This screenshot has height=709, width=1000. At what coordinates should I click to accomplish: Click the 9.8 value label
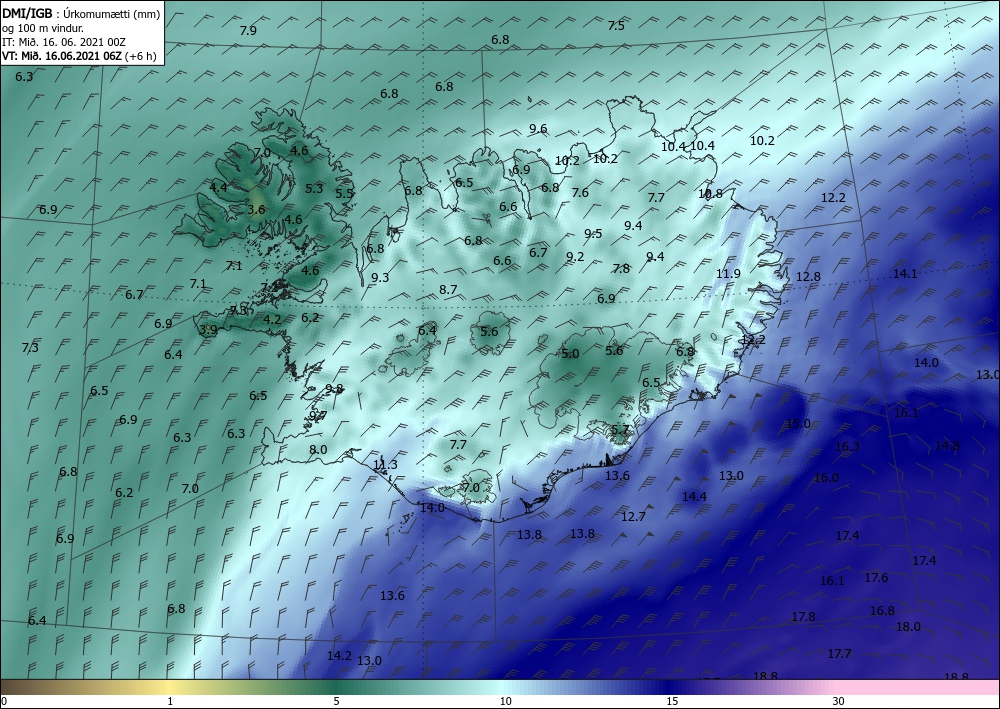[334, 388]
